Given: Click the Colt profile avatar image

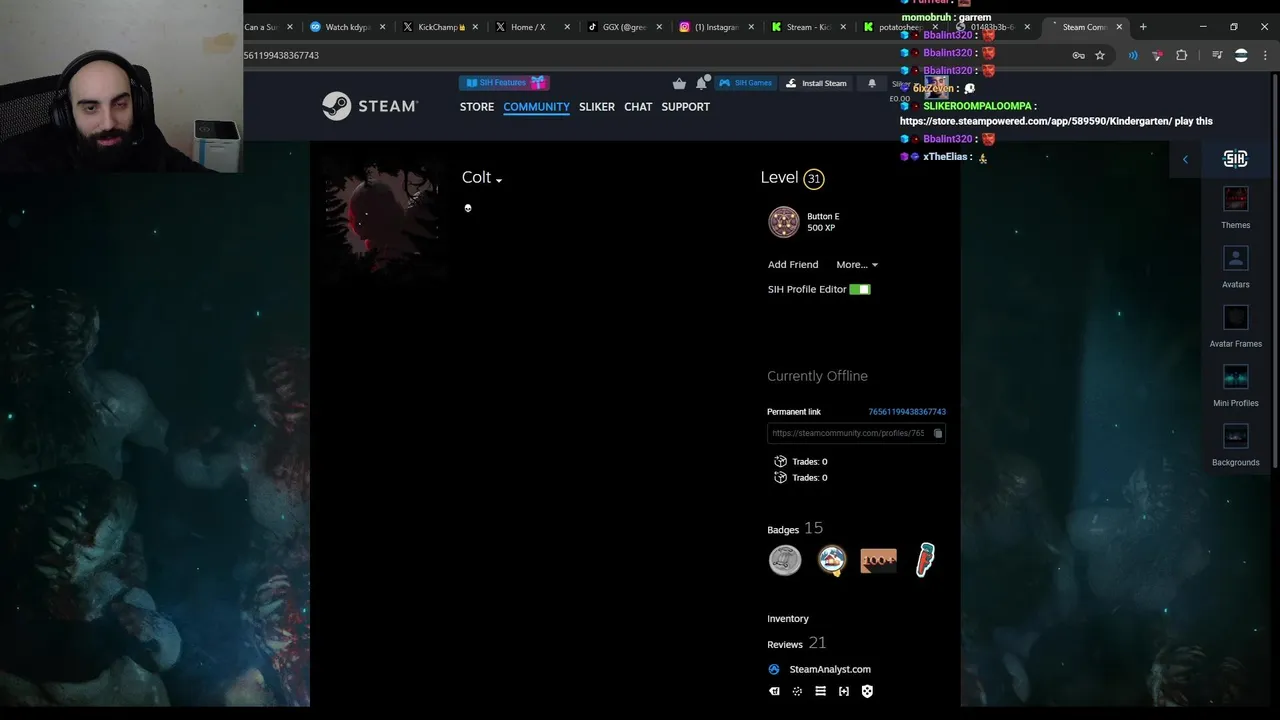Looking at the screenshot, I should coord(381,218).
